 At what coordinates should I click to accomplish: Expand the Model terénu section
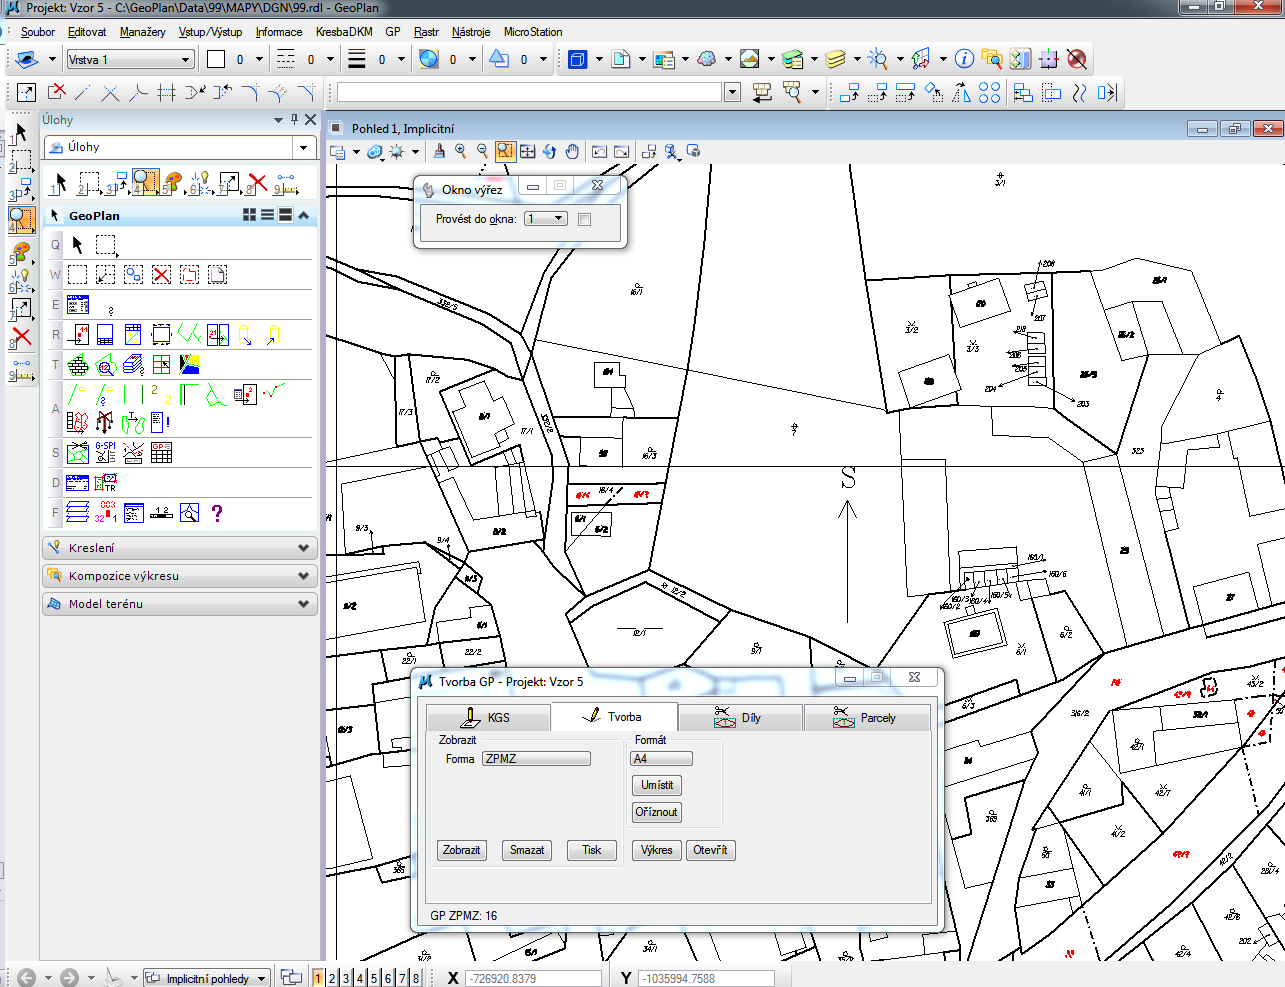coord(180,604)
